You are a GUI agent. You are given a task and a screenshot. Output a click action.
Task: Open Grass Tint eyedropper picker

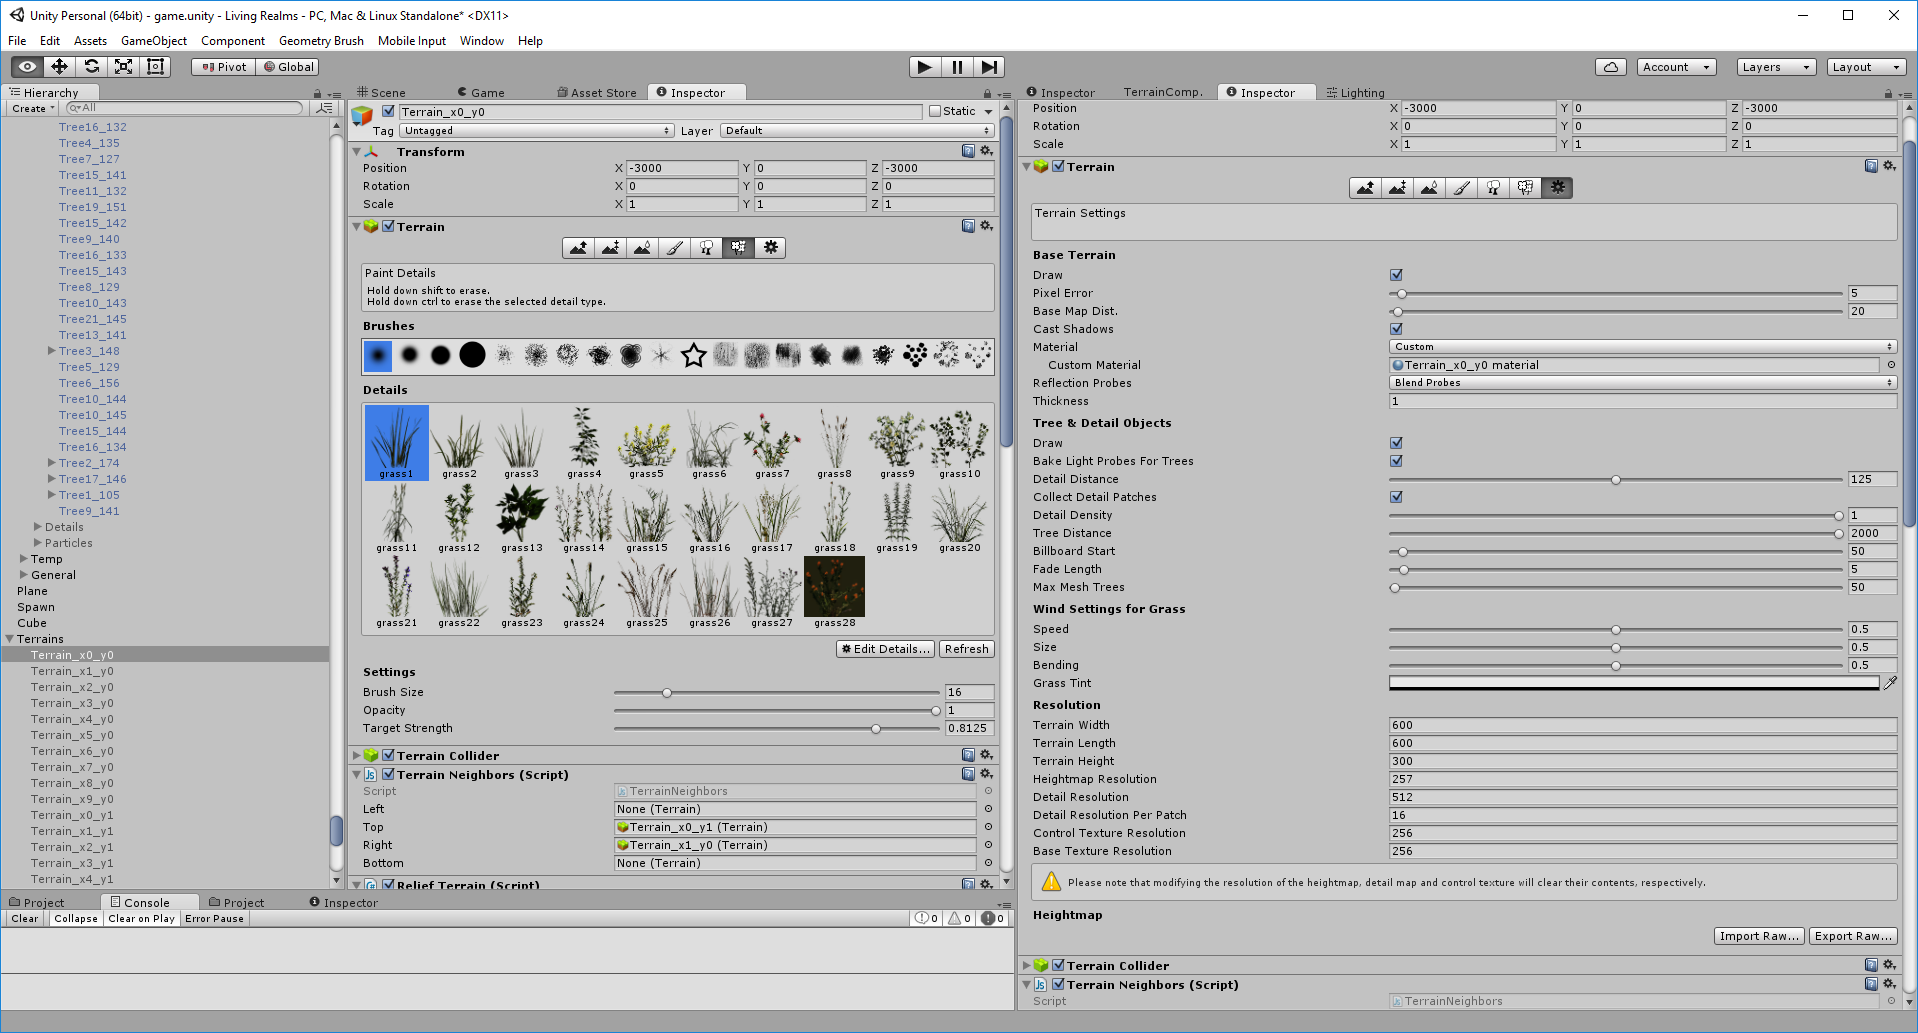1890,683
